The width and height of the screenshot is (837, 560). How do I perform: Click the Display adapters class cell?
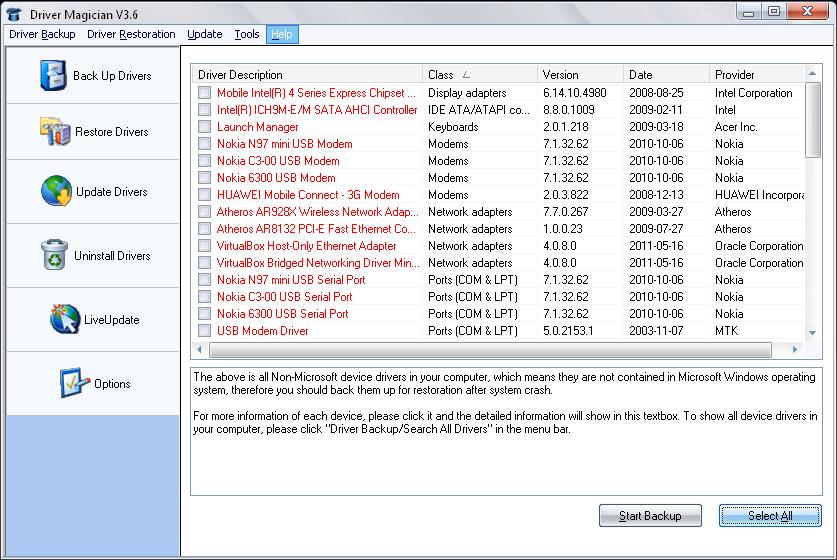(x=467, y=93)
